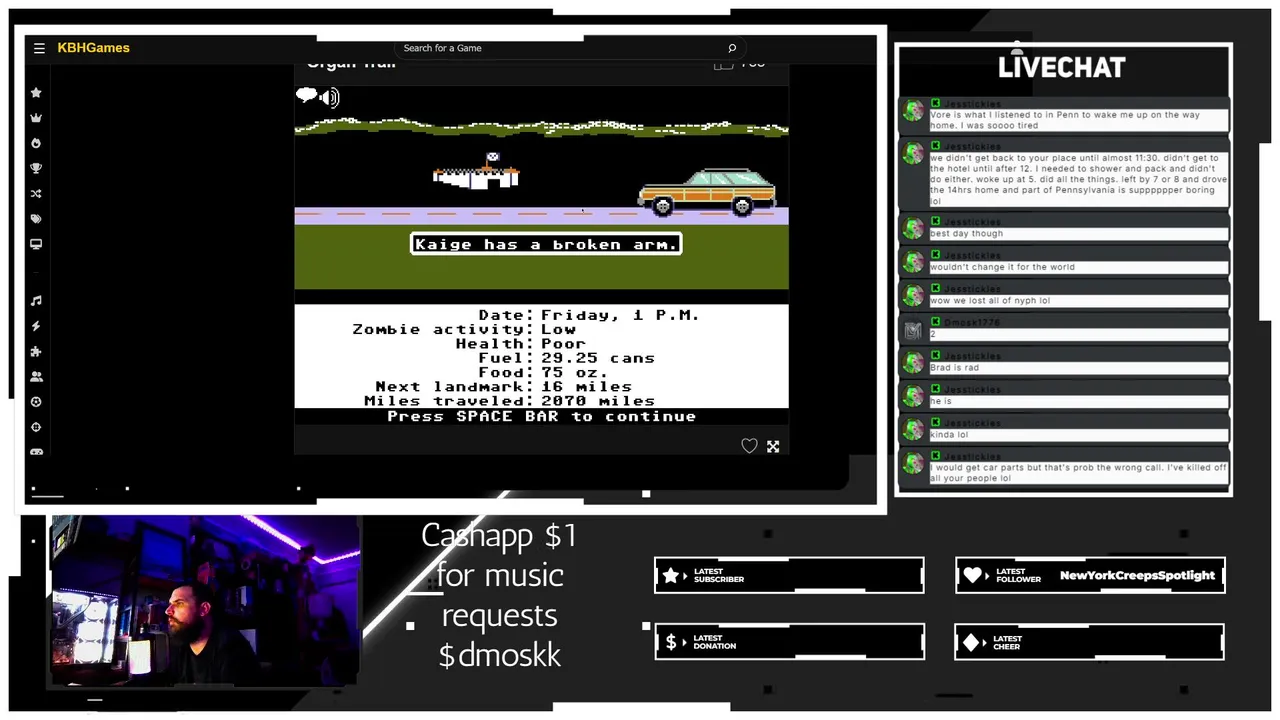This screenshot has width=1280, height=720.
Task: Select the crown icon in the sidebar
Action: (36, 118)
